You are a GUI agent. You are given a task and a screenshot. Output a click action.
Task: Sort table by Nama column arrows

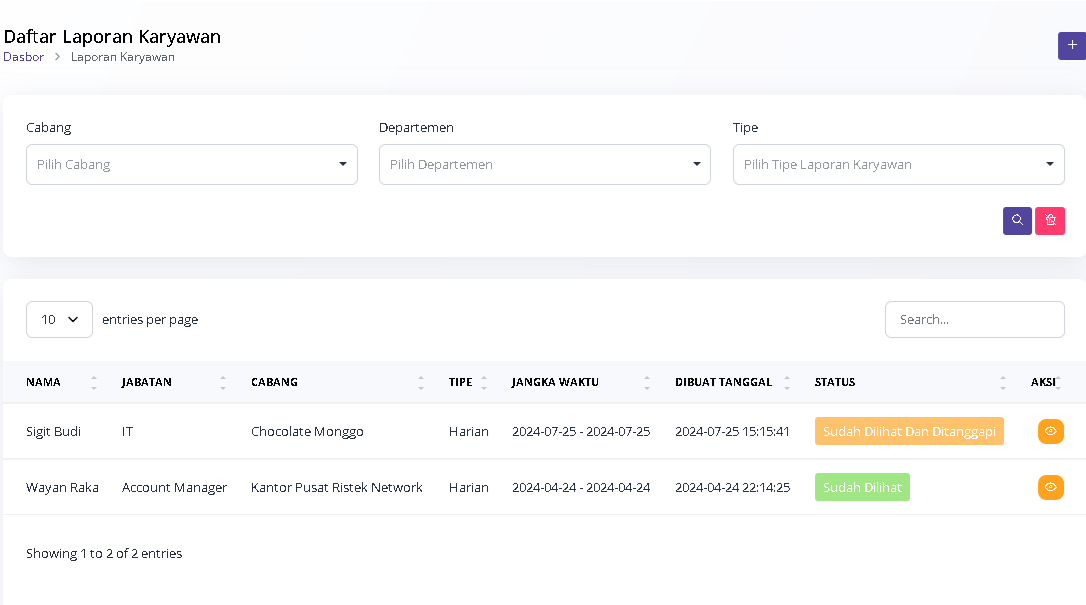click(x=94, y=382)
